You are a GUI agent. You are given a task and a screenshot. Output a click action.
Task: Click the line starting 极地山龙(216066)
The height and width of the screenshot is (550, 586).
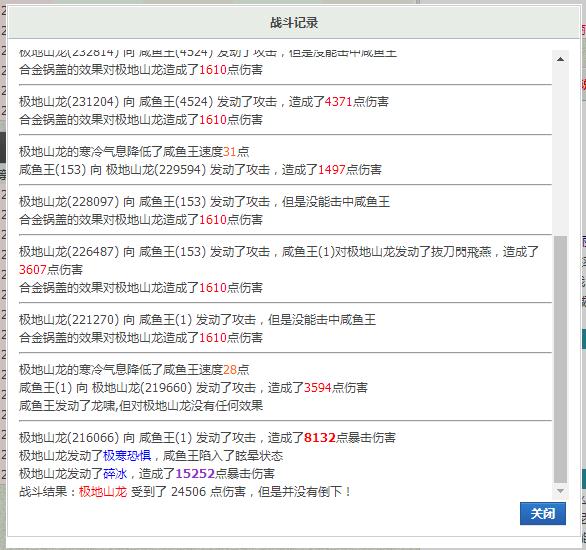coord(207,438)
